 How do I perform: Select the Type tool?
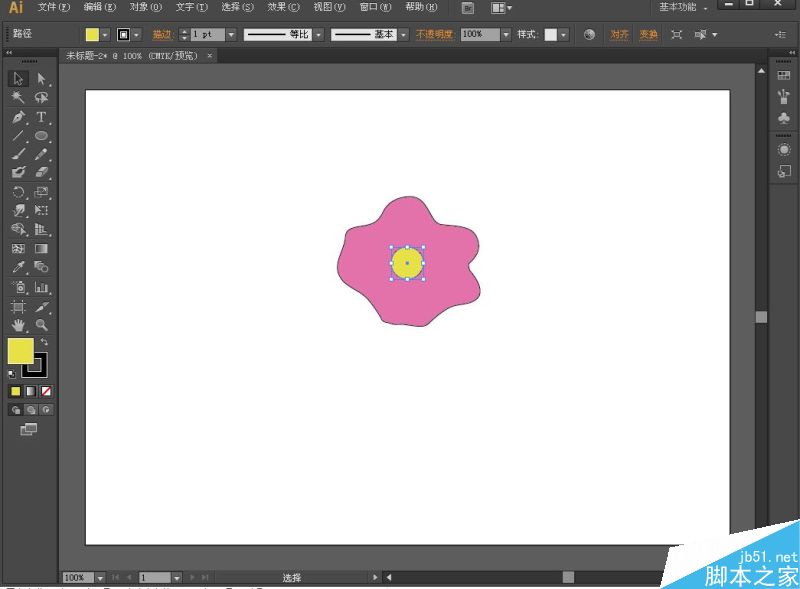[x=41, y=117]
